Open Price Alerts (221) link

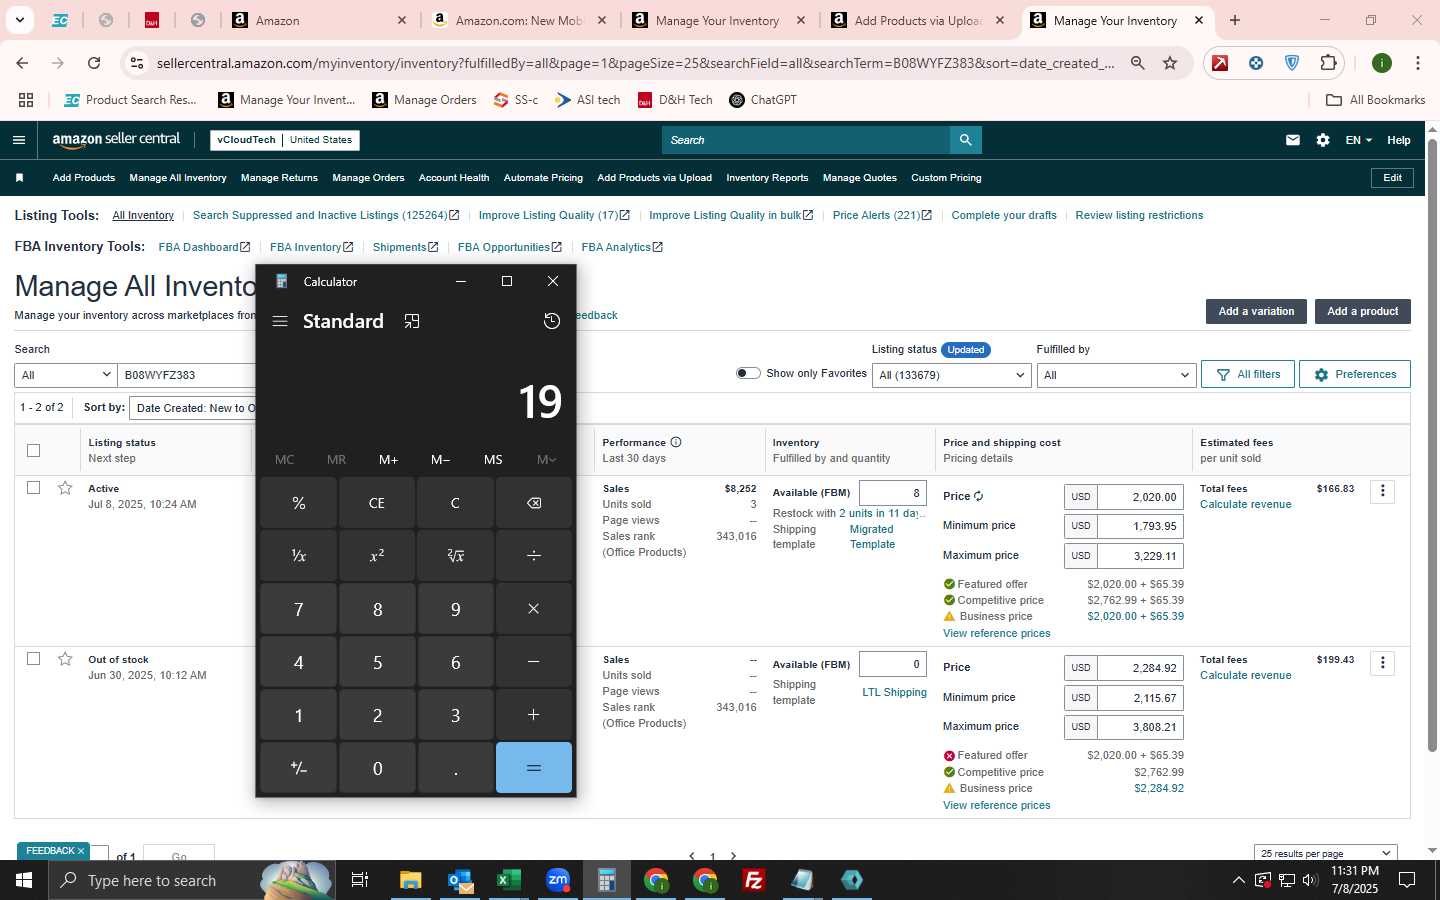882,215
